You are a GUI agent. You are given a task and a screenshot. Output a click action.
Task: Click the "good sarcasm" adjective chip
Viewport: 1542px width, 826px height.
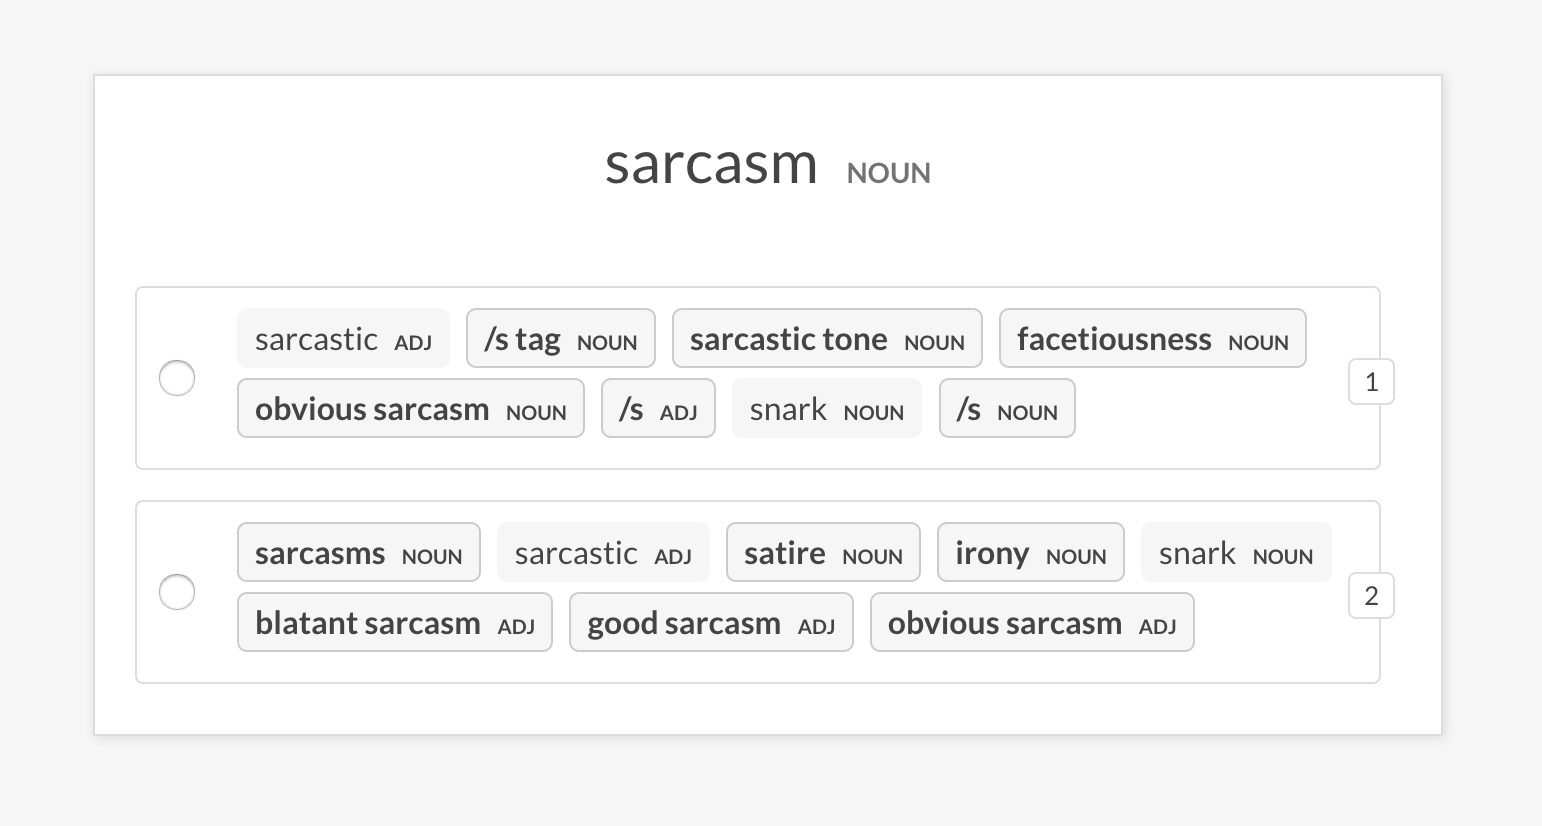click(710, 623)
